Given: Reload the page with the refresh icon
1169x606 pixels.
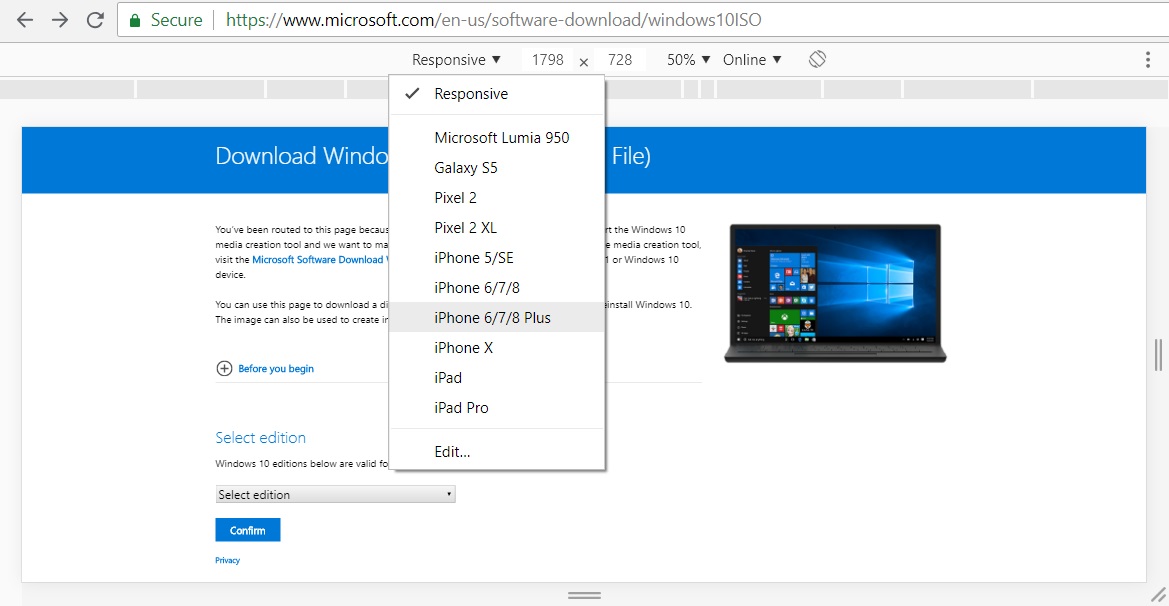Looking at the screenshot, I should pyautogui.click(x=95, y=20).
